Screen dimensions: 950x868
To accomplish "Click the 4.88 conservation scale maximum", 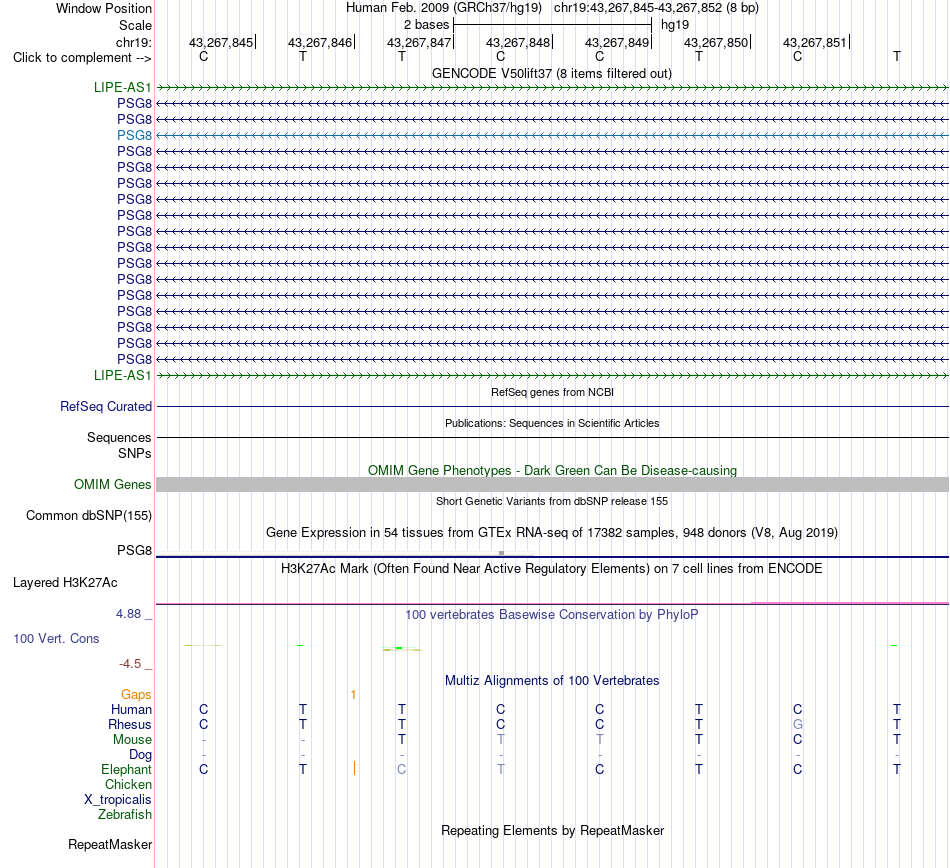I will pyautogui.click(x=128, y=614).
